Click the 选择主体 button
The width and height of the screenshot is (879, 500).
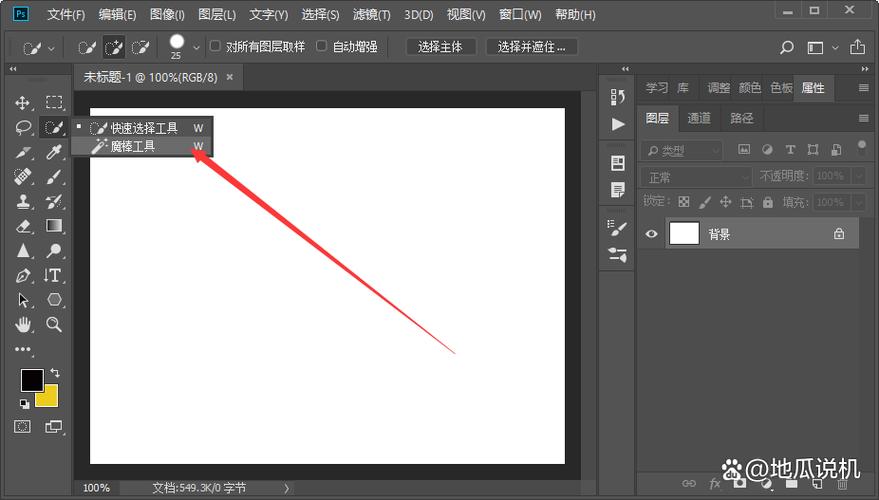tap(441, 47)
